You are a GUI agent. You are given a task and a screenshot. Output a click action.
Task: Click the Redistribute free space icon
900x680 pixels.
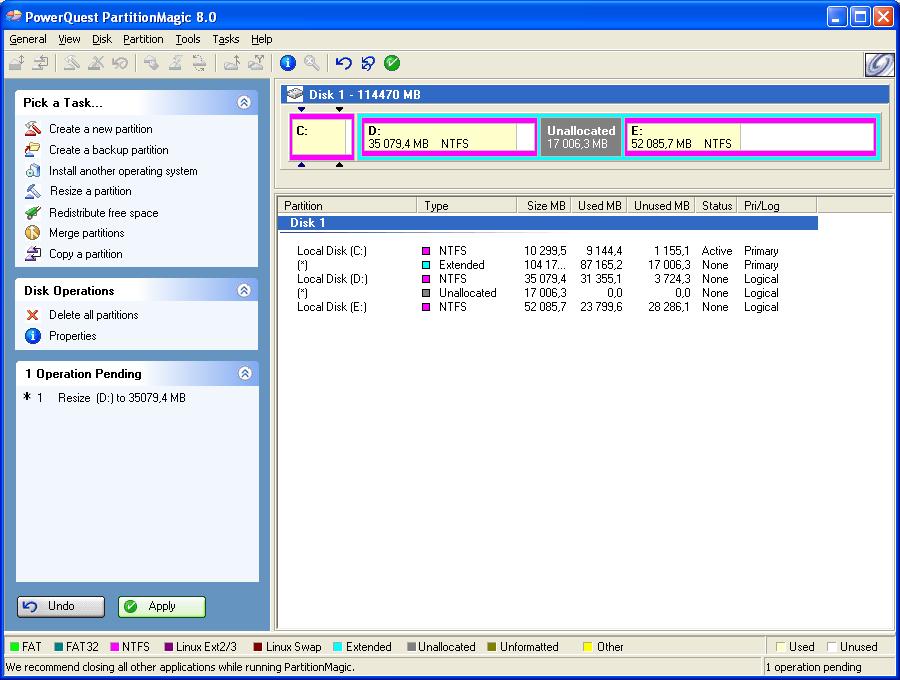pos(33,212)
